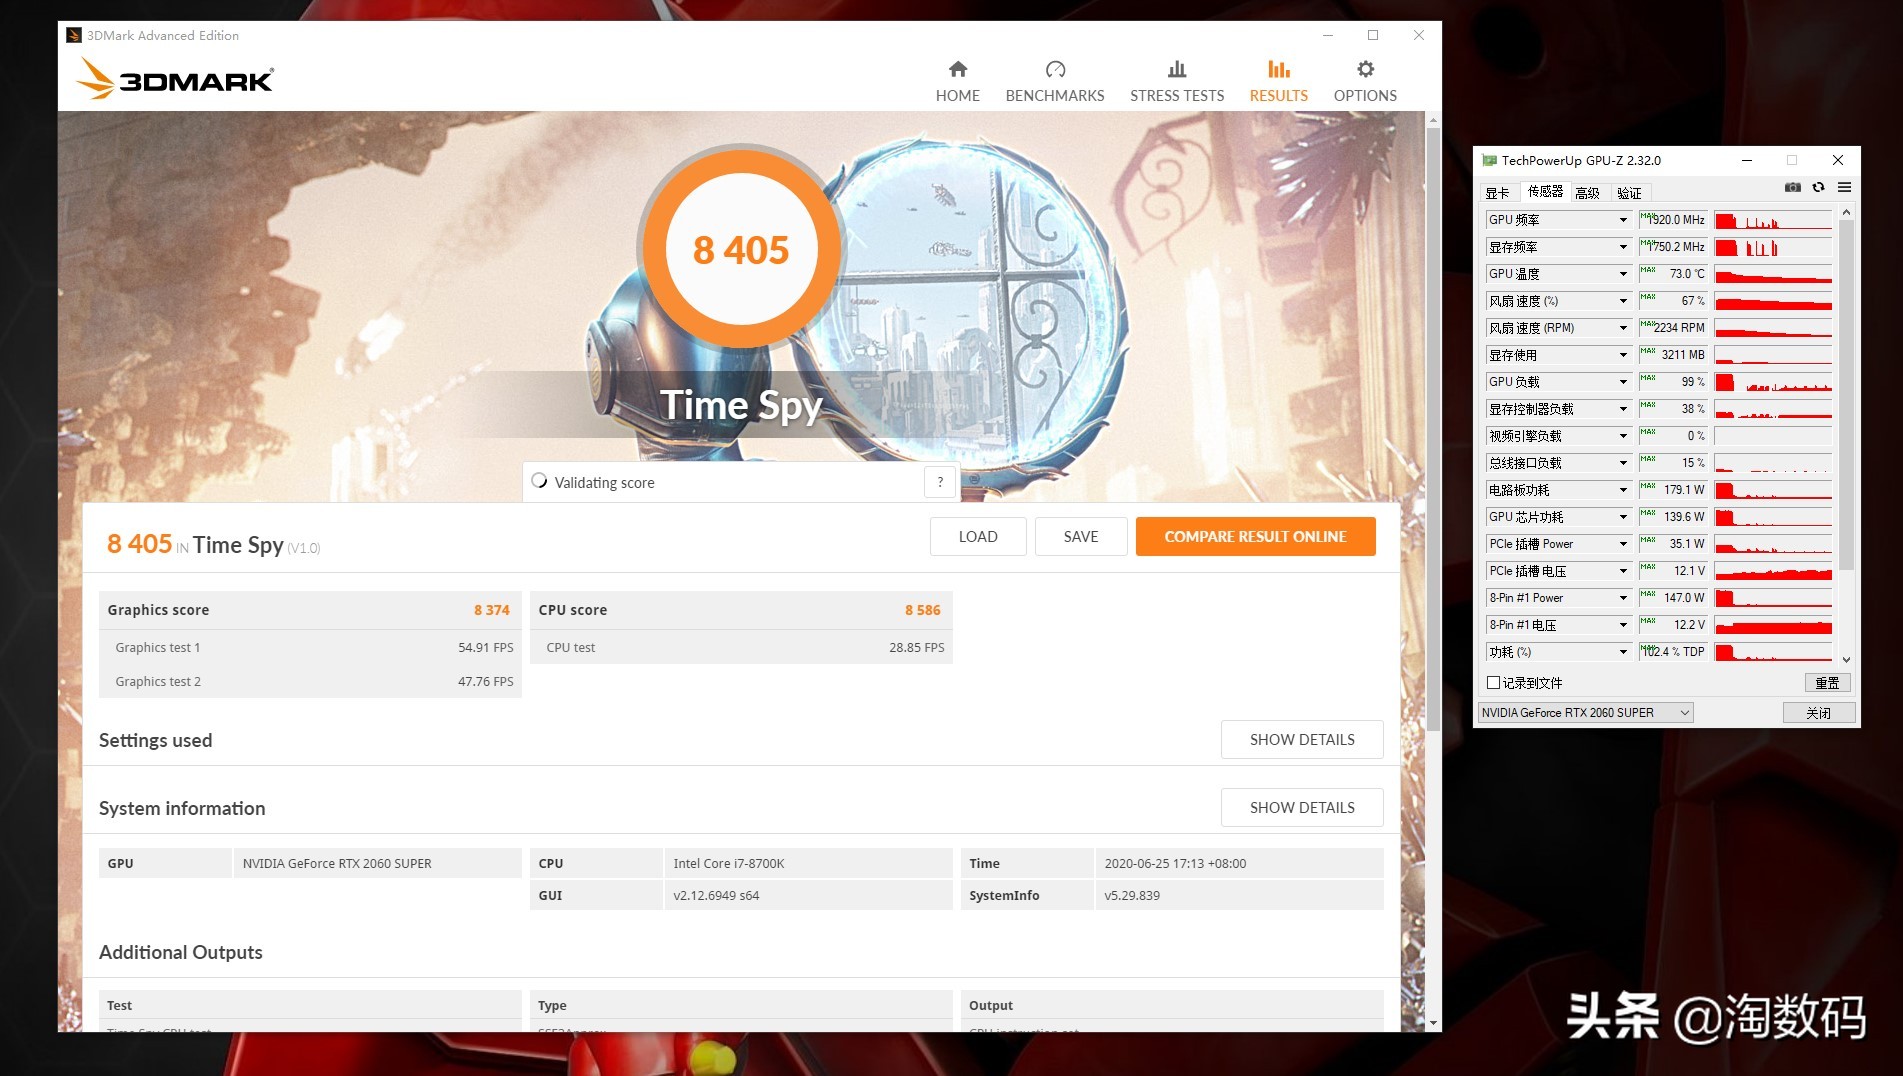The image size is (1903, 1076).
Task: Click the 73.0 °C temperature reading
Action: click(x=1687, y=274)
